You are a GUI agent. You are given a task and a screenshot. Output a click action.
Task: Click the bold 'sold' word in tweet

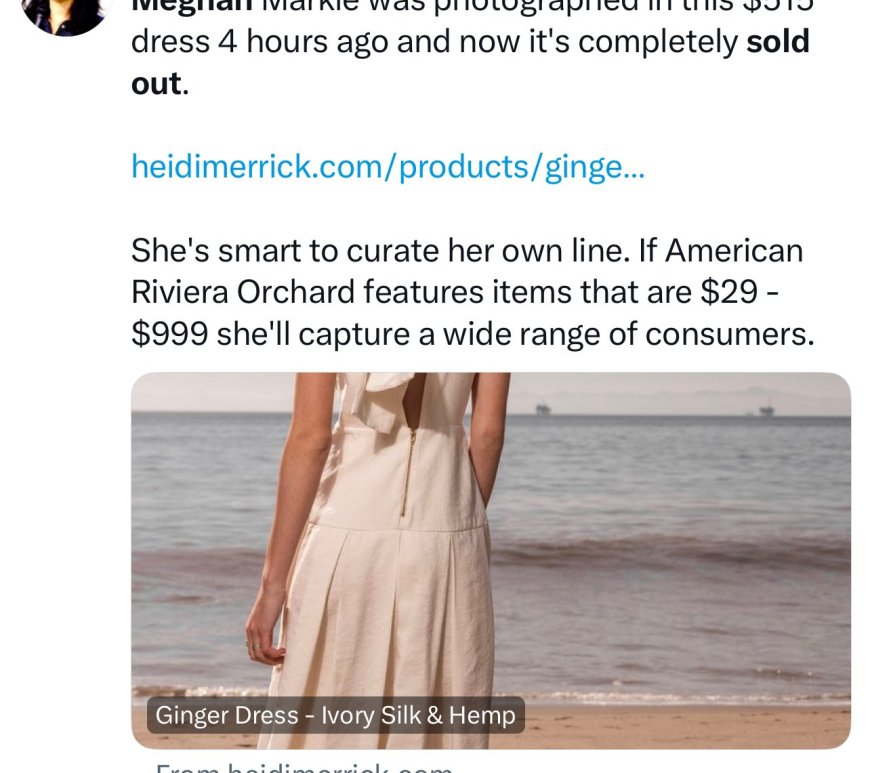[777, 42]
